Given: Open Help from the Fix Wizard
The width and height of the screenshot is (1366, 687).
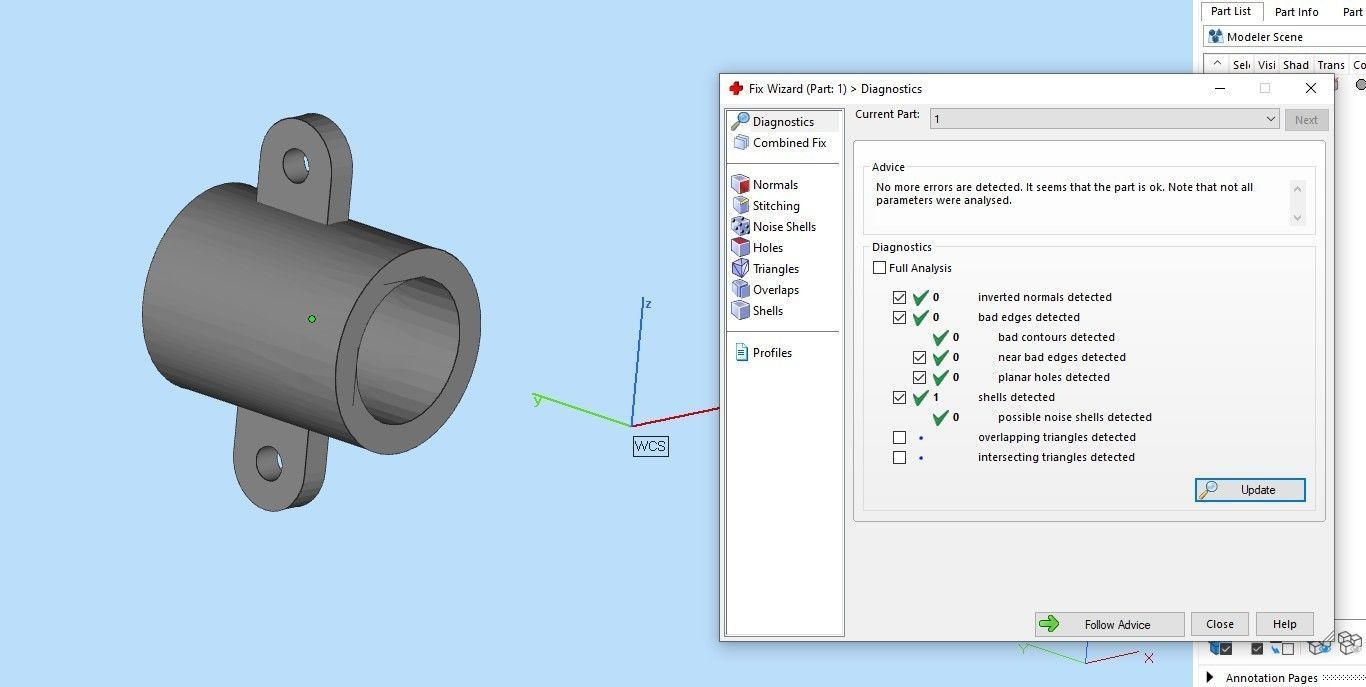Looking at the screenshot, I should 1284,624.
